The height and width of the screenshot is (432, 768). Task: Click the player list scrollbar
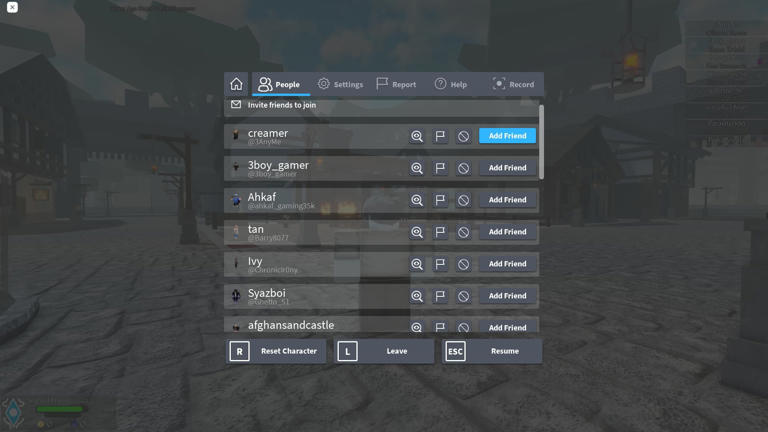pos(541,142)
